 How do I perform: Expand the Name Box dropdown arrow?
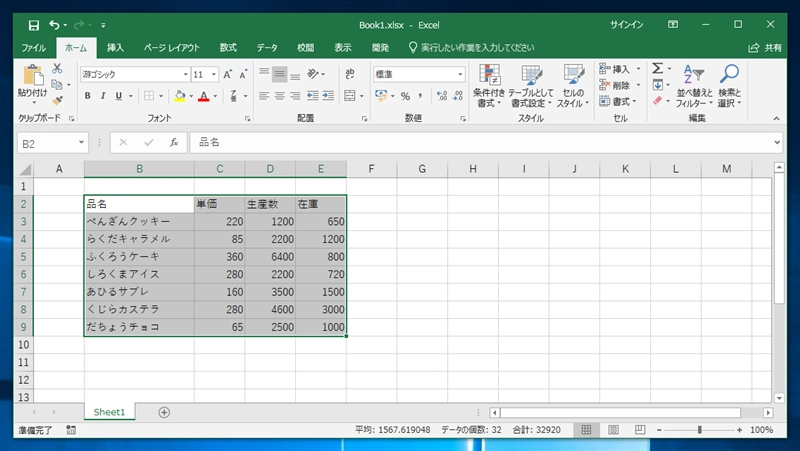point(81,143)
